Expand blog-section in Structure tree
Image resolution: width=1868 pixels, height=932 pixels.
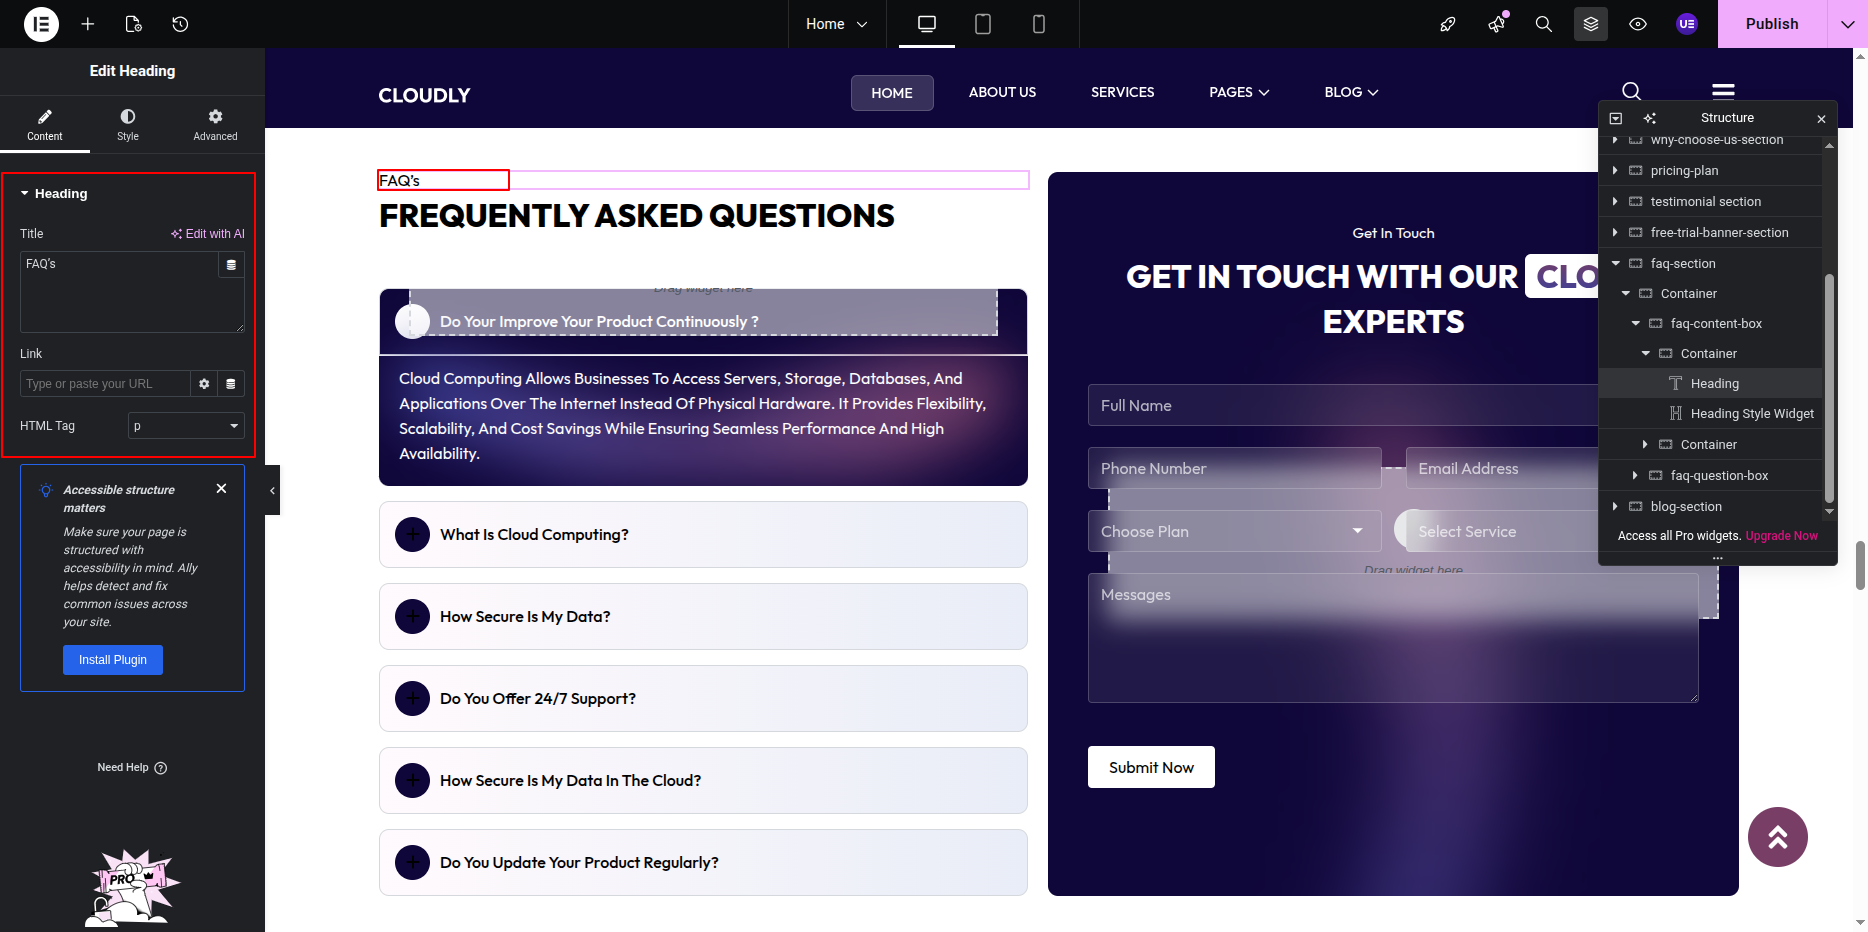[x=1615, y=507]
